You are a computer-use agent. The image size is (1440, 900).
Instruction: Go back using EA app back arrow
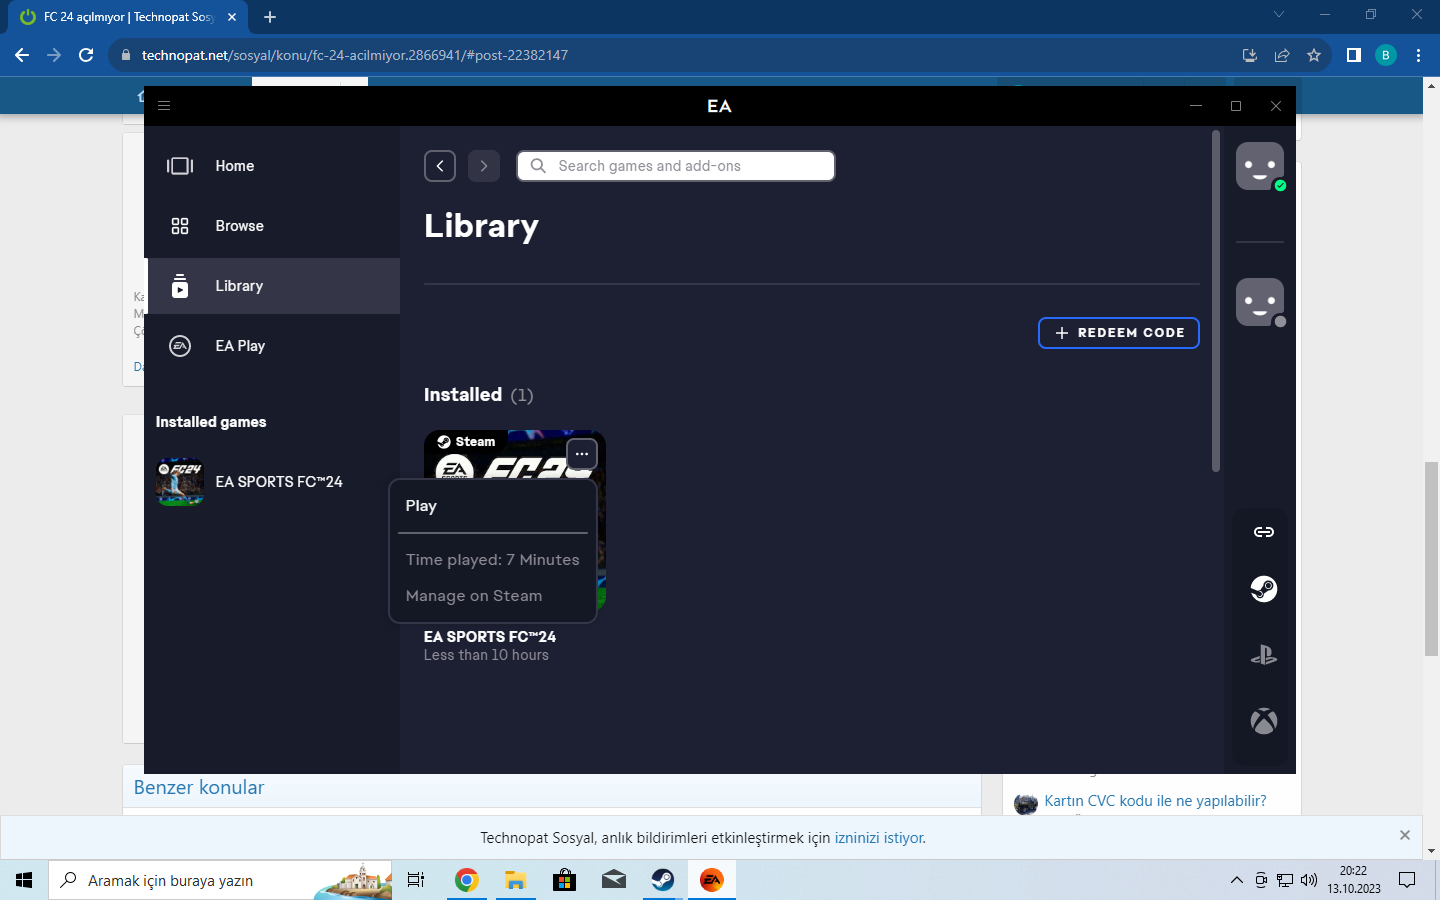tap(440, 166)
